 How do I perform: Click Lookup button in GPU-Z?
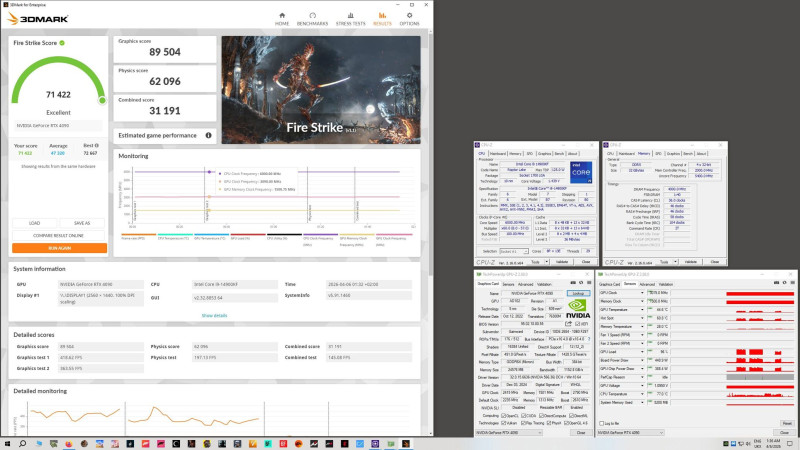(x=579, y=293)
